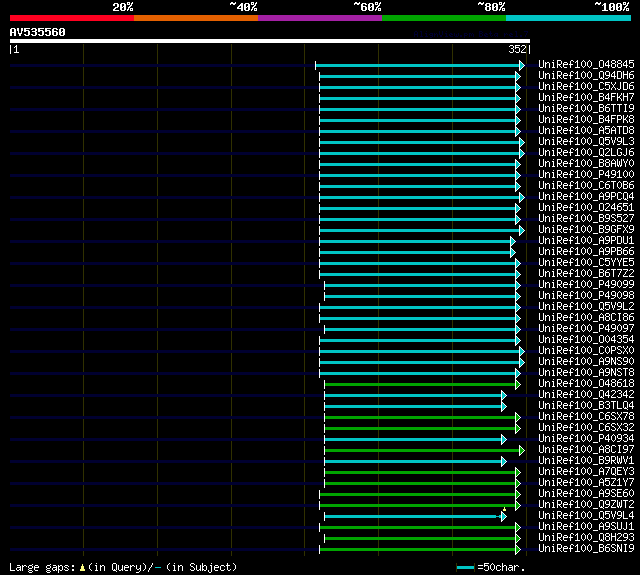640x575 pixels.
Task: Select the purple ~60% legend segment
Action: click(319, 17)
